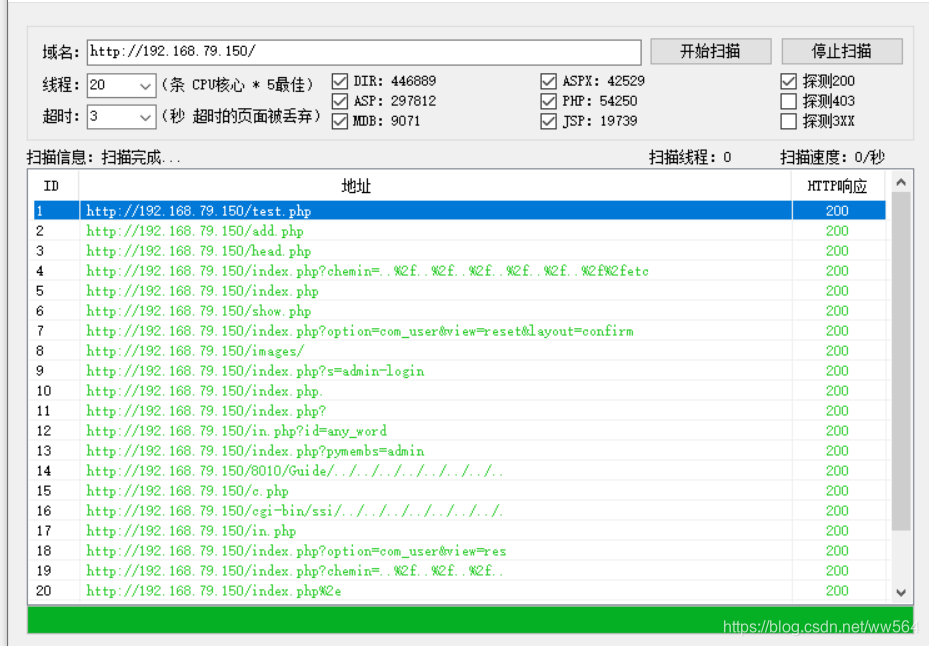Image resolution: width=929 pixels, height=646 pixels.
Task: Select row with /test.php address
Action: [x=459, y=211]
